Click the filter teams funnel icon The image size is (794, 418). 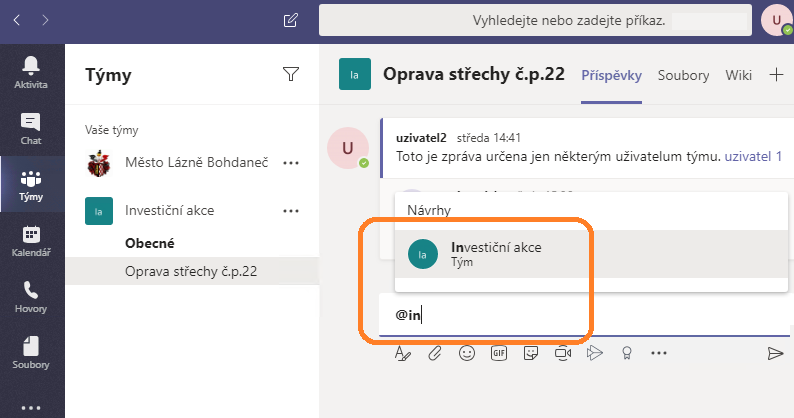click(291, 74)
